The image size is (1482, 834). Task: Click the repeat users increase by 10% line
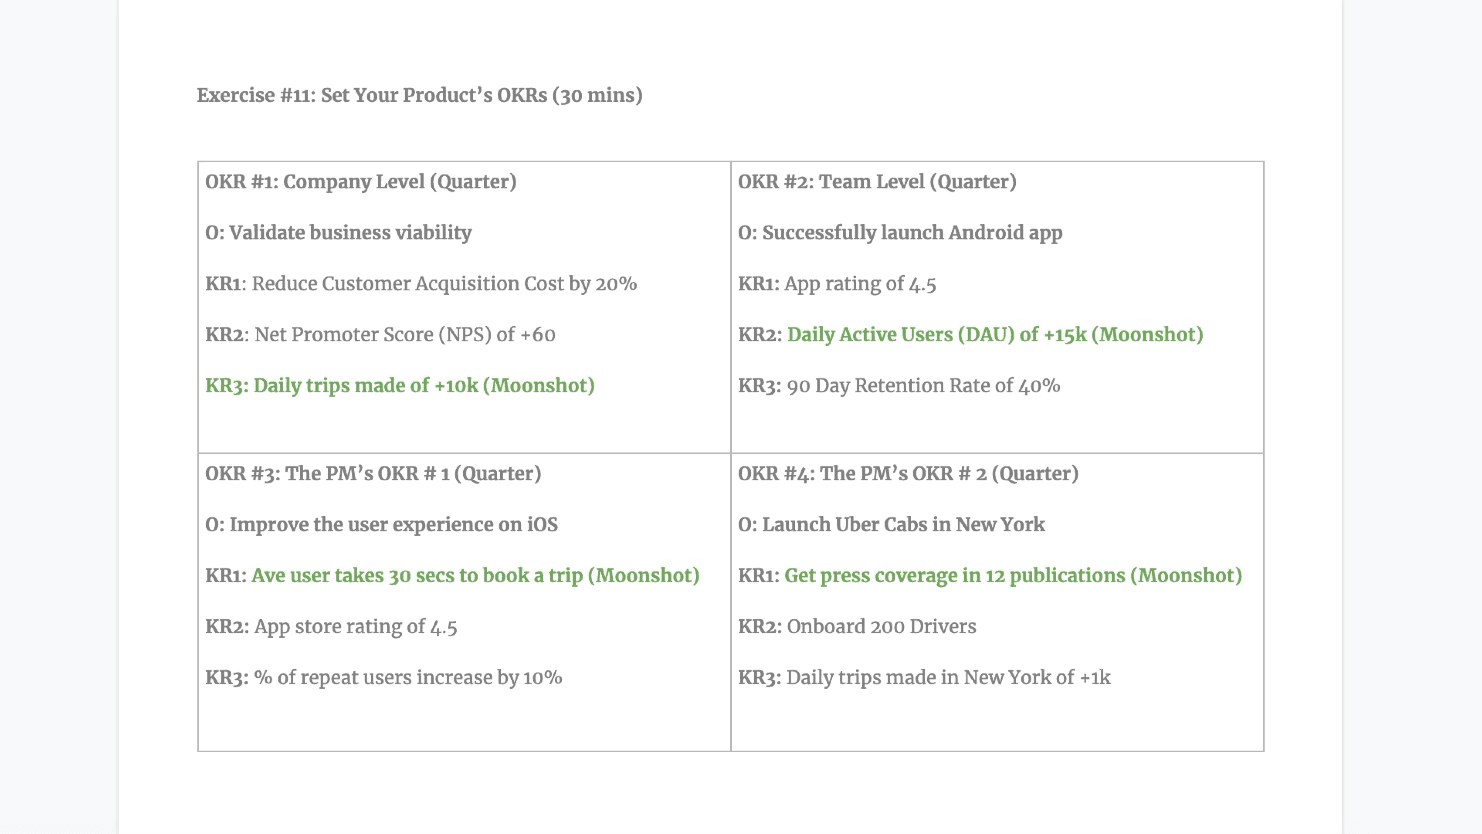tap(384, 678)
